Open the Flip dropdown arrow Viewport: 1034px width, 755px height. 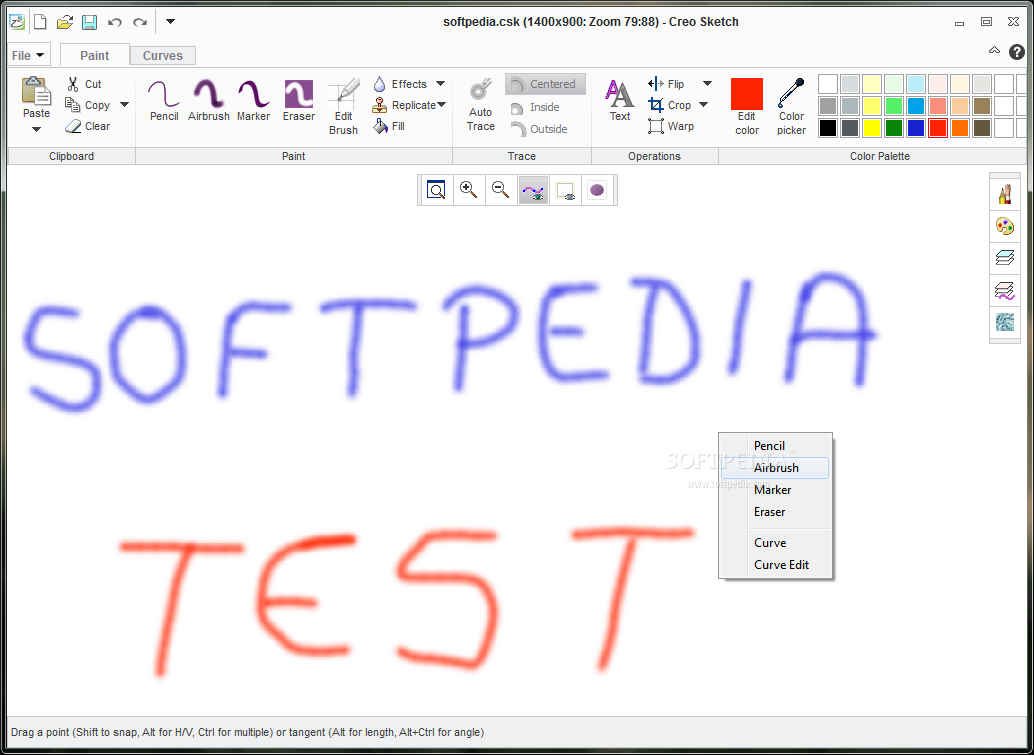pos(707,84)
